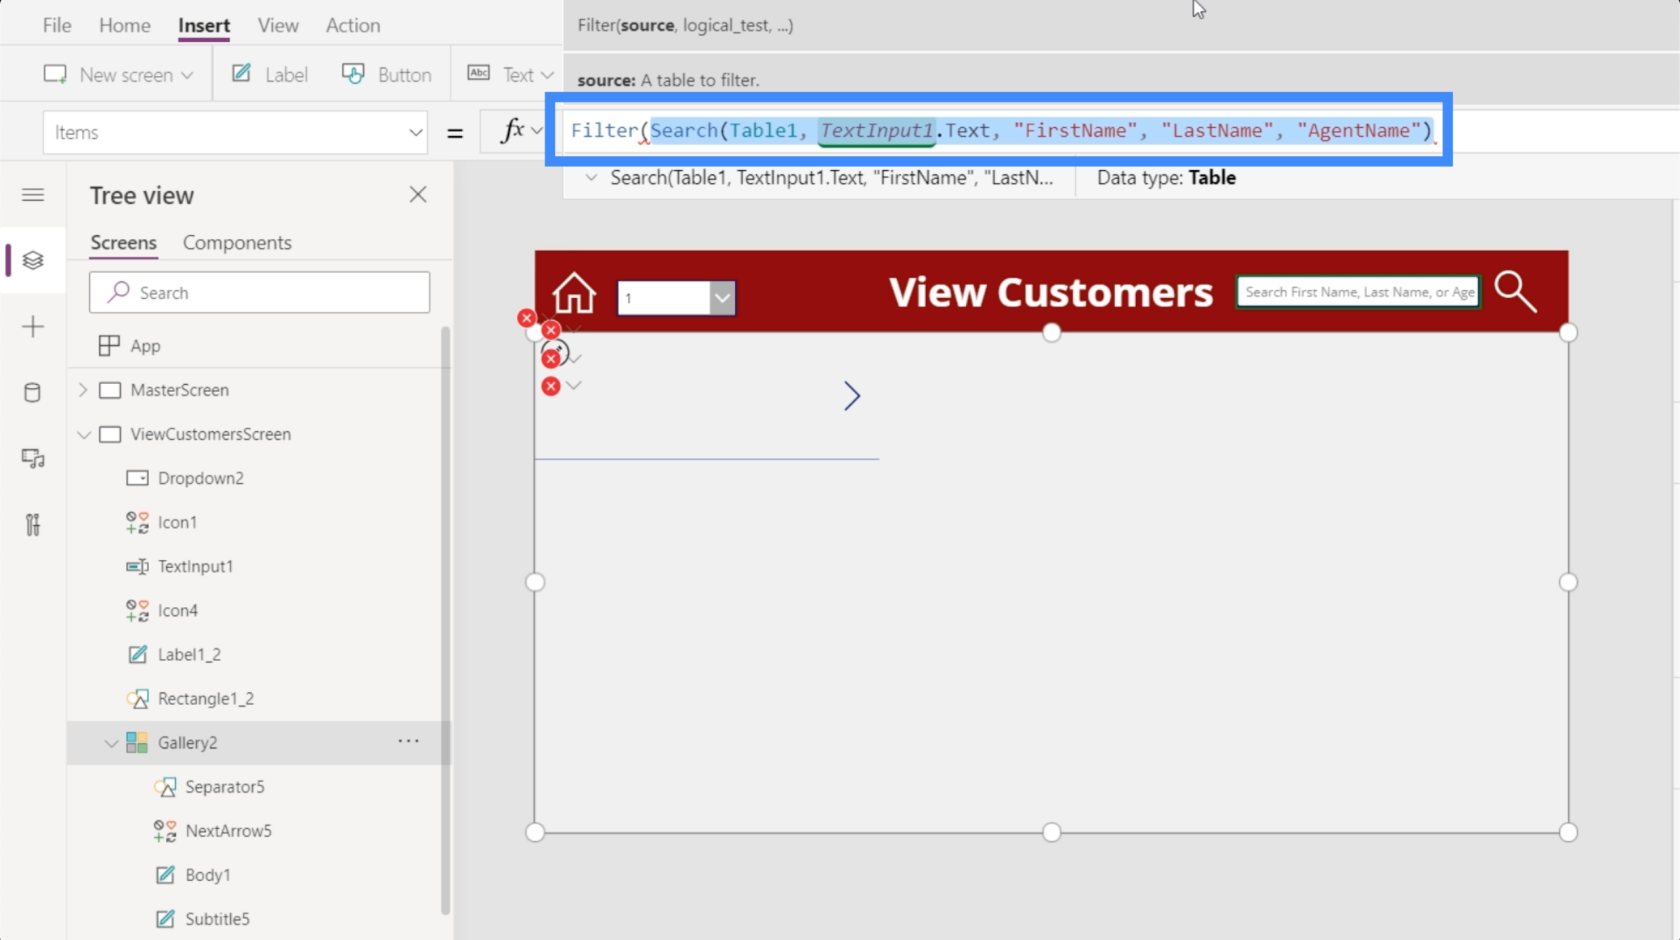
Task: Click the topmost red error icon
Action: tap(526, 318)
